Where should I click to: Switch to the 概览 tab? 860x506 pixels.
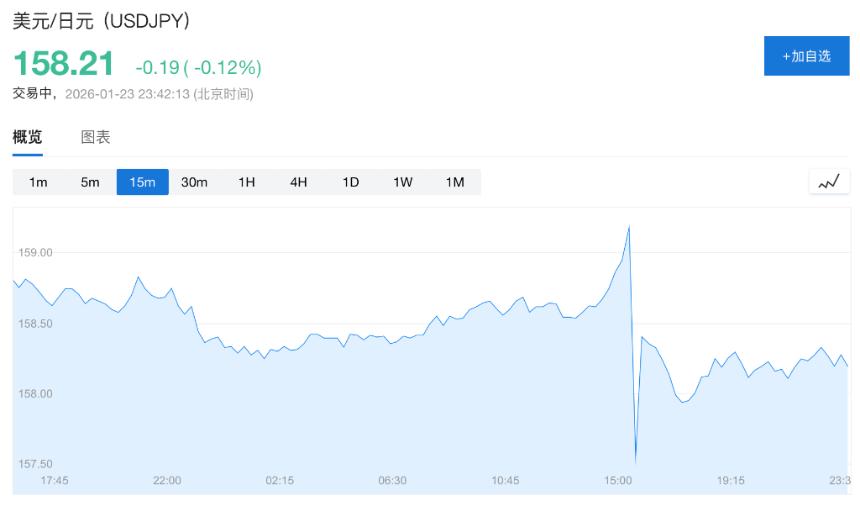pos(27,137)
